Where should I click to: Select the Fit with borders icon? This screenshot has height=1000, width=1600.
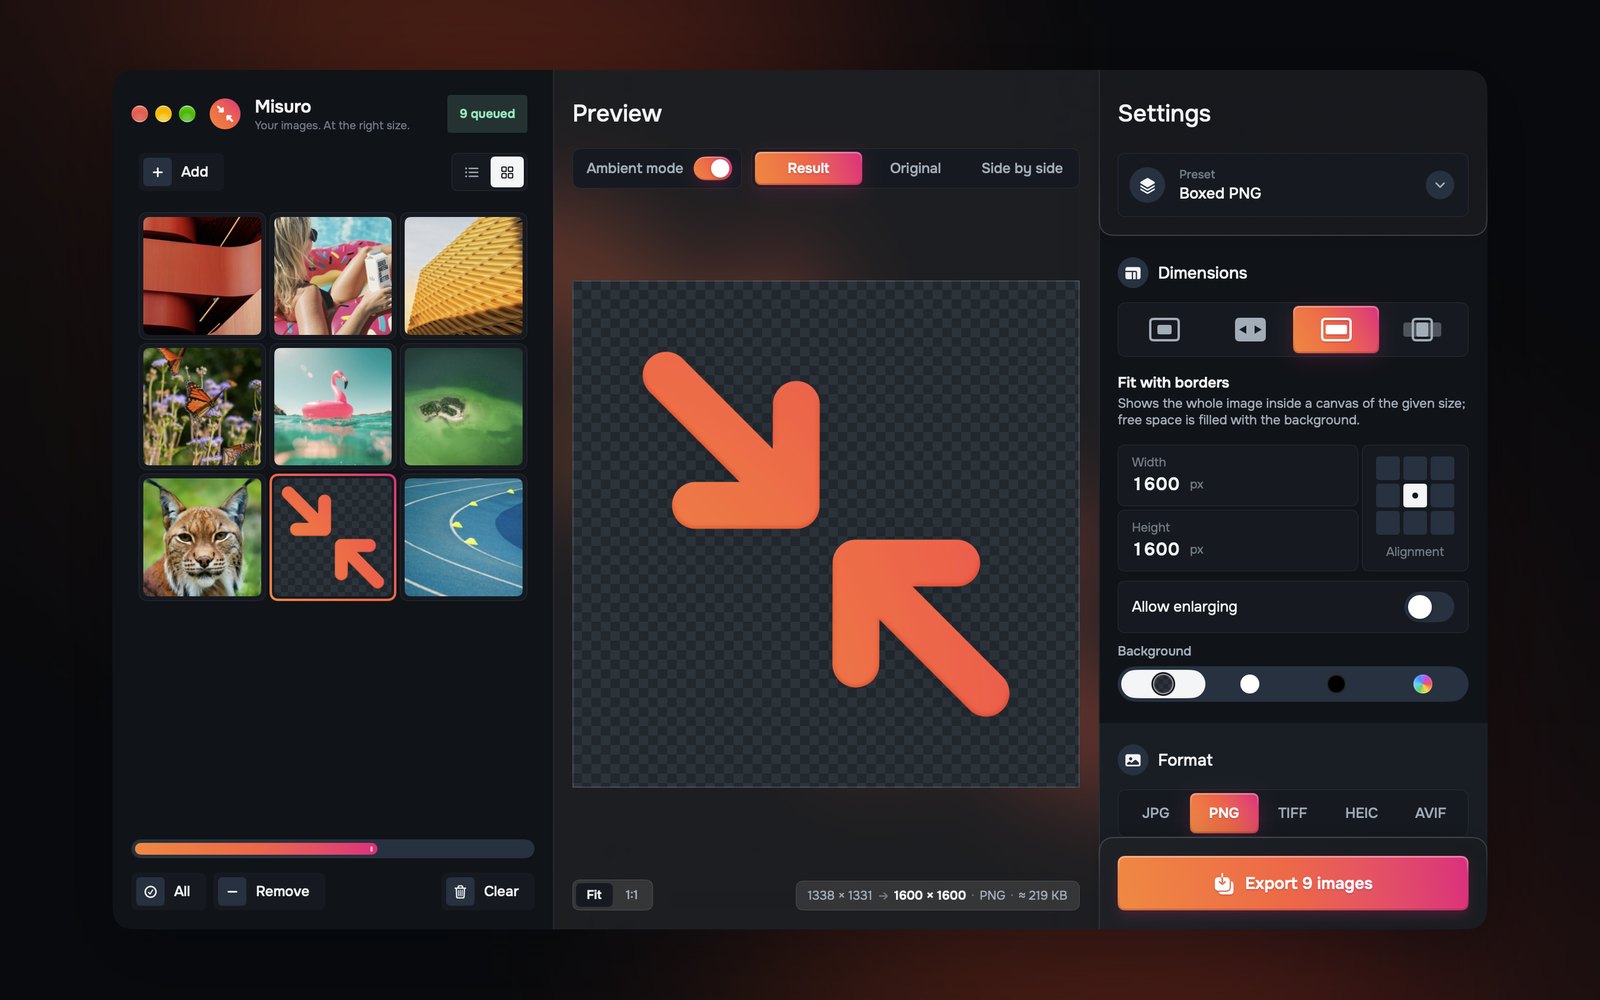[1336, 329]
